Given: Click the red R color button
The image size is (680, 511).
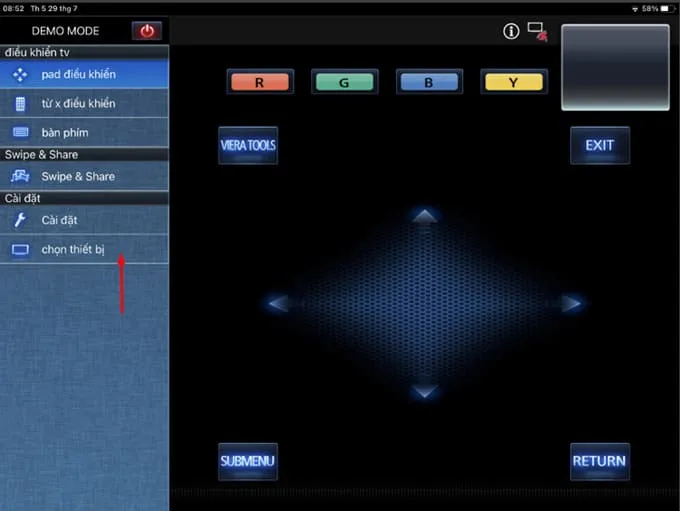Looking at the screenshot, I should (260, 82).
